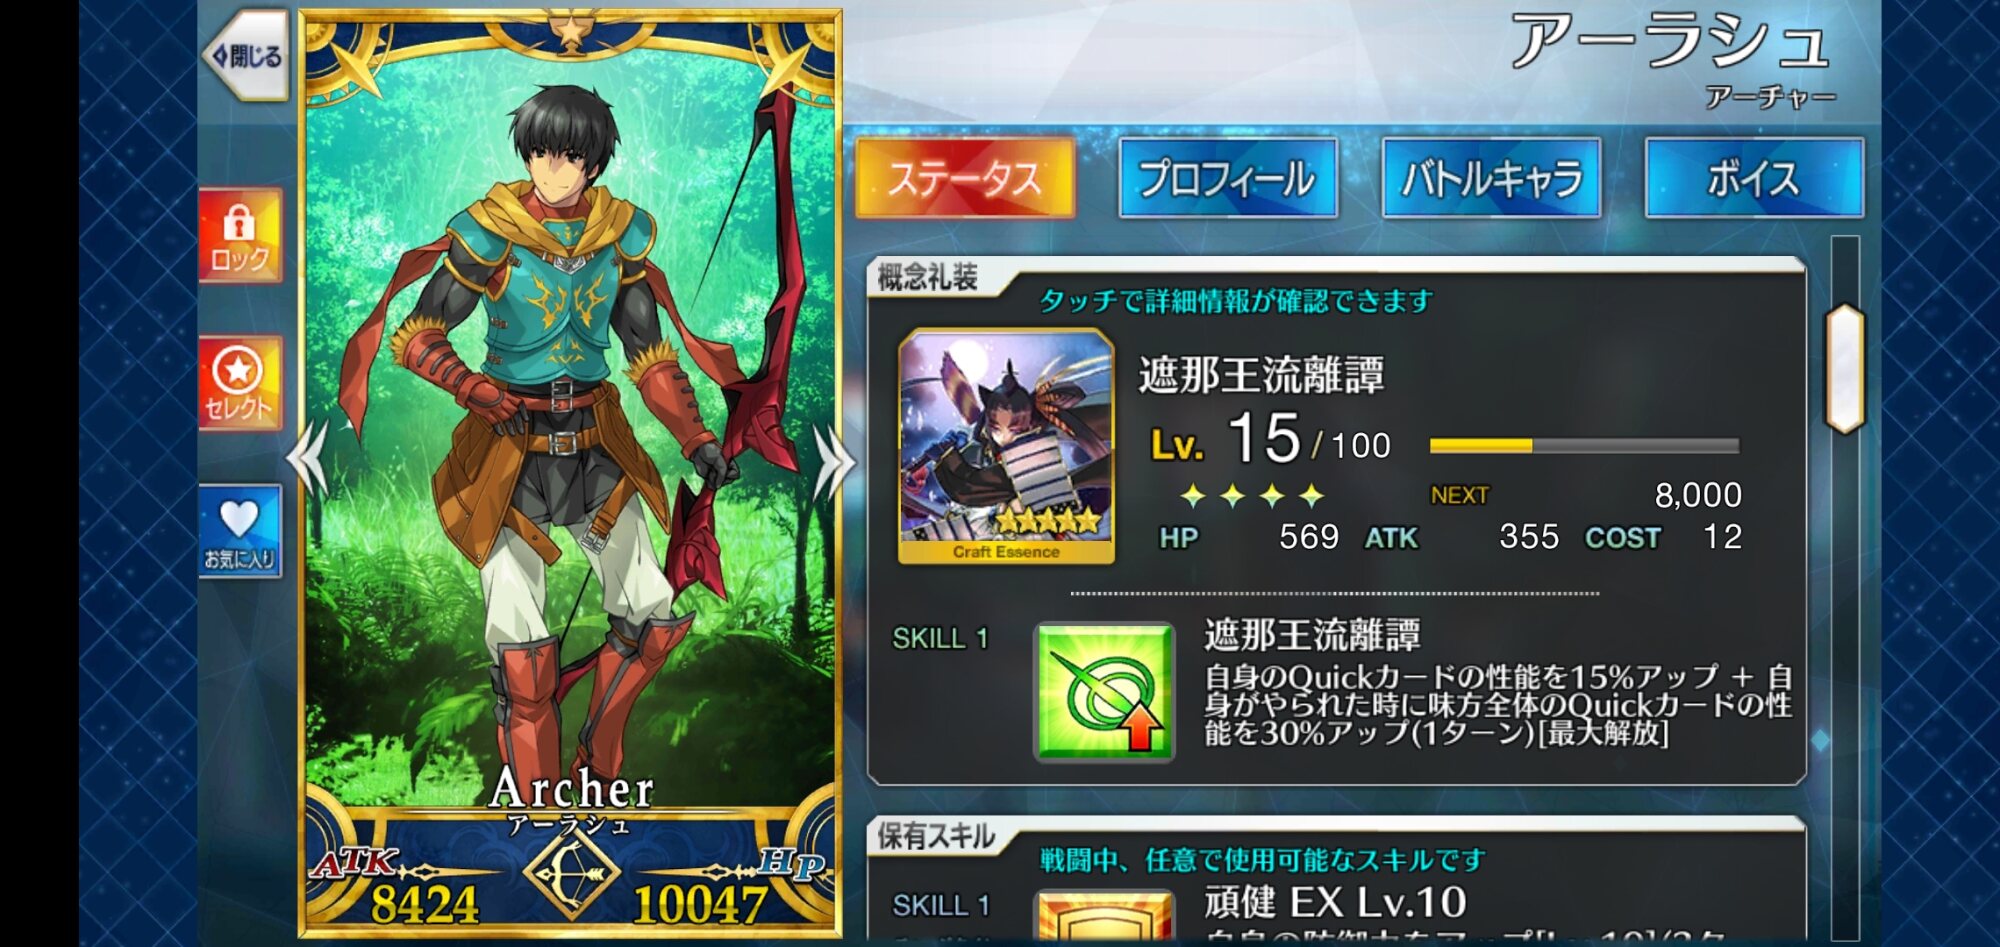Go to previous servant with left arrow
The image size is (2000, 947).
308,458
